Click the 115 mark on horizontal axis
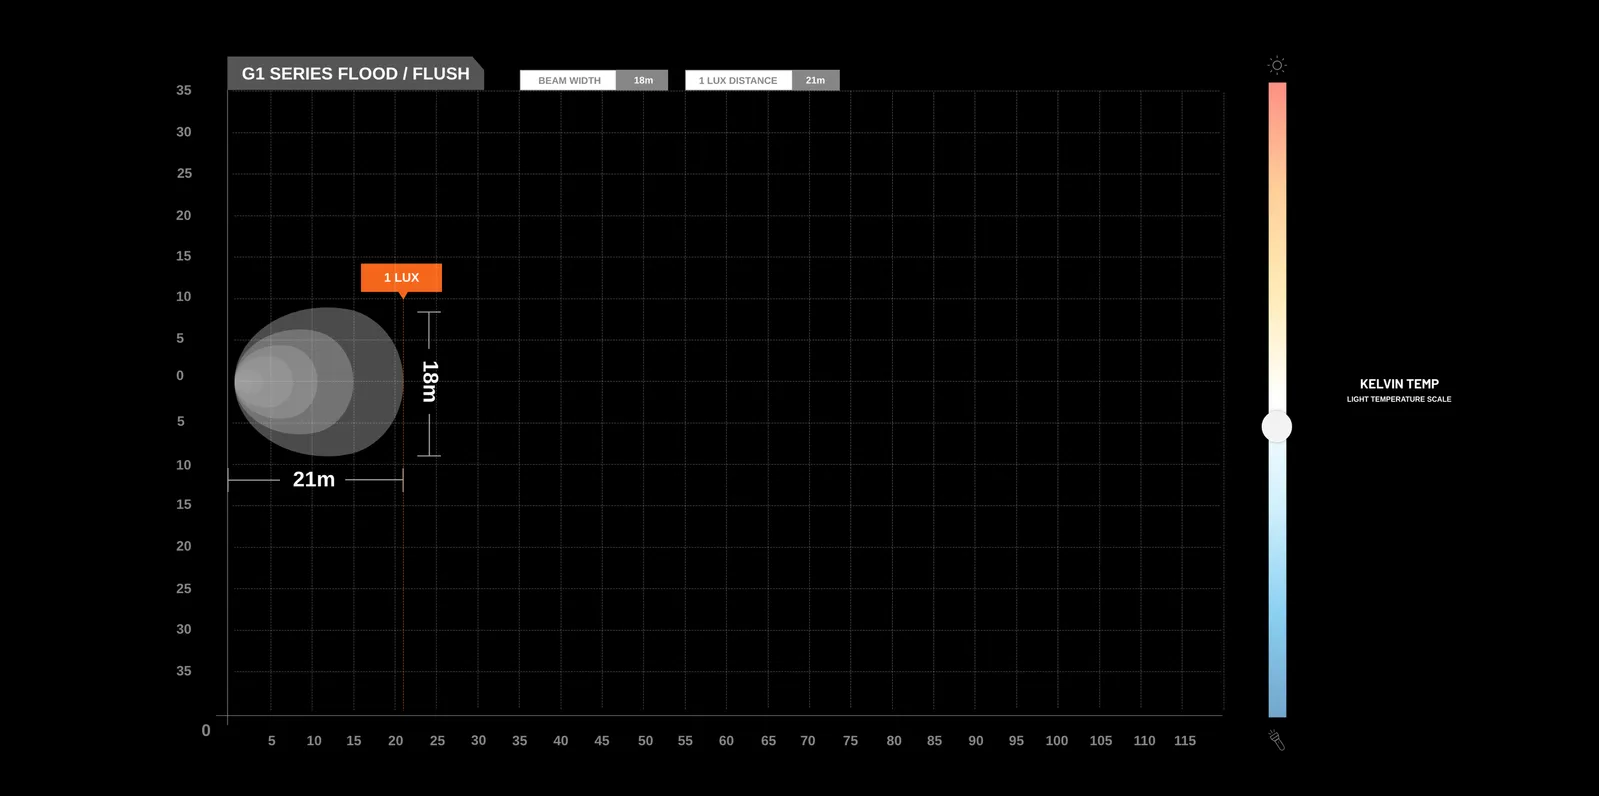The width and height of the screenshot is (1599, 796). (x=1185, y=741)
